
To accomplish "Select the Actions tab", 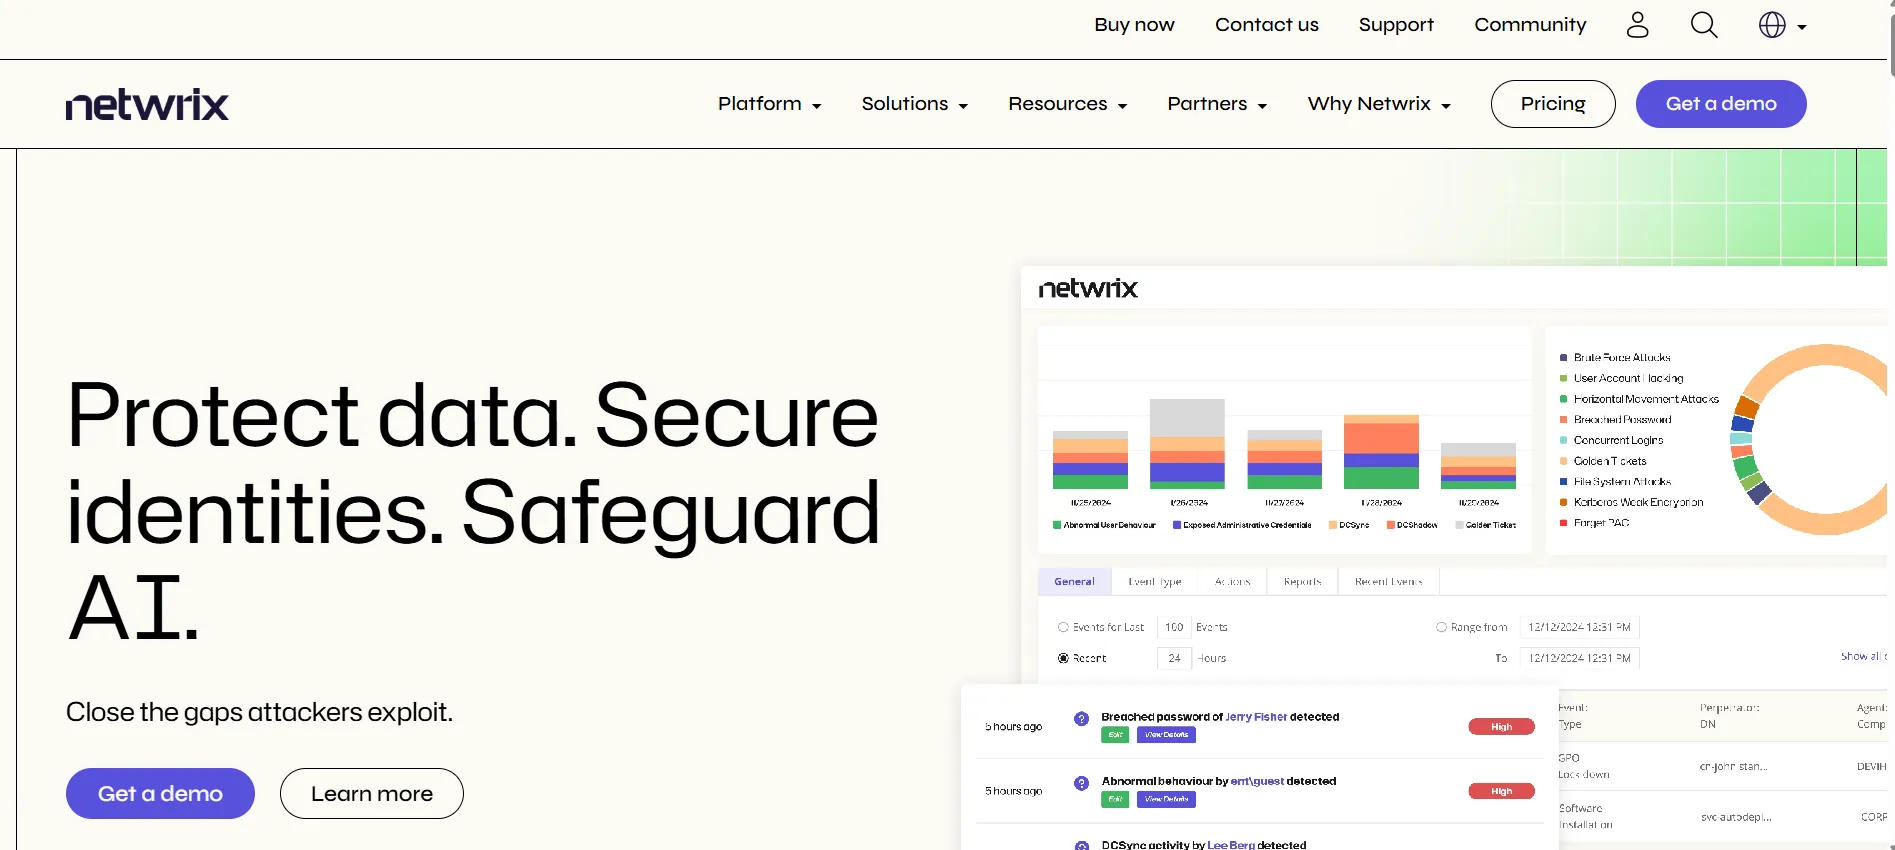I will coord(1232,581).
